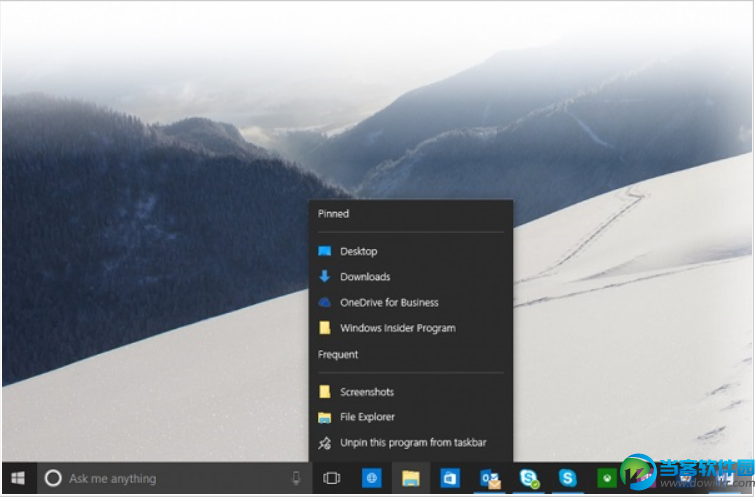Focus the 'Ask me anything' search box
The height and width of the screenshot is (497, 756).
[x=175, y=478]
